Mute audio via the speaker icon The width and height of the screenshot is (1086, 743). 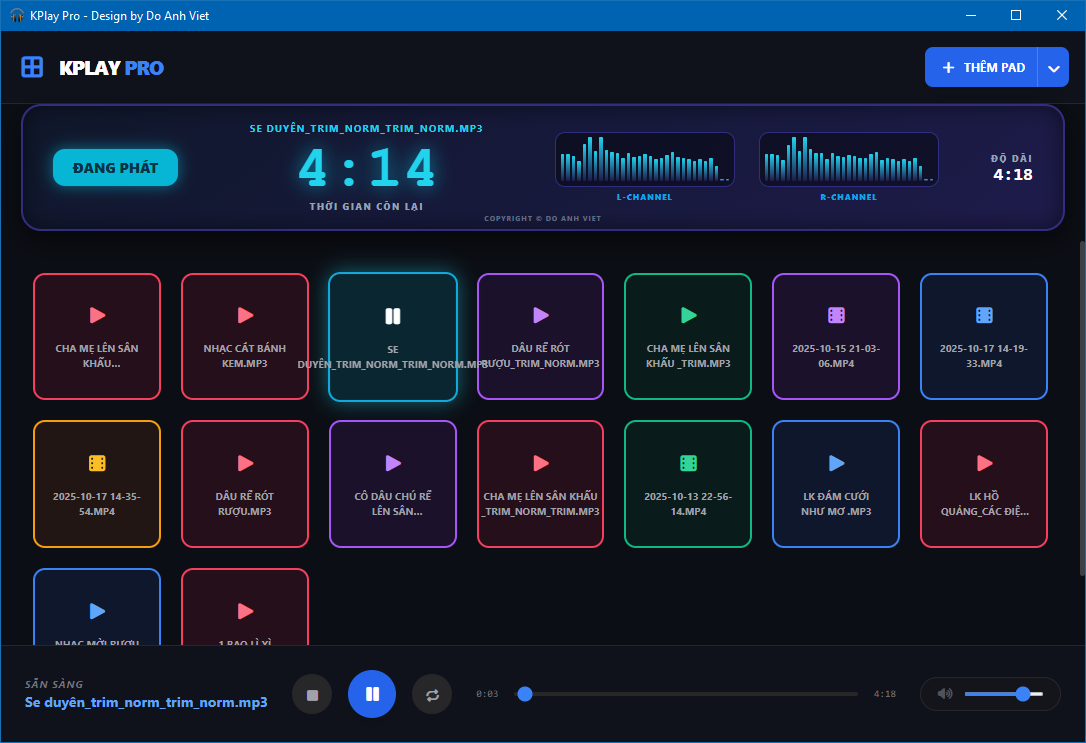point(945,694)
